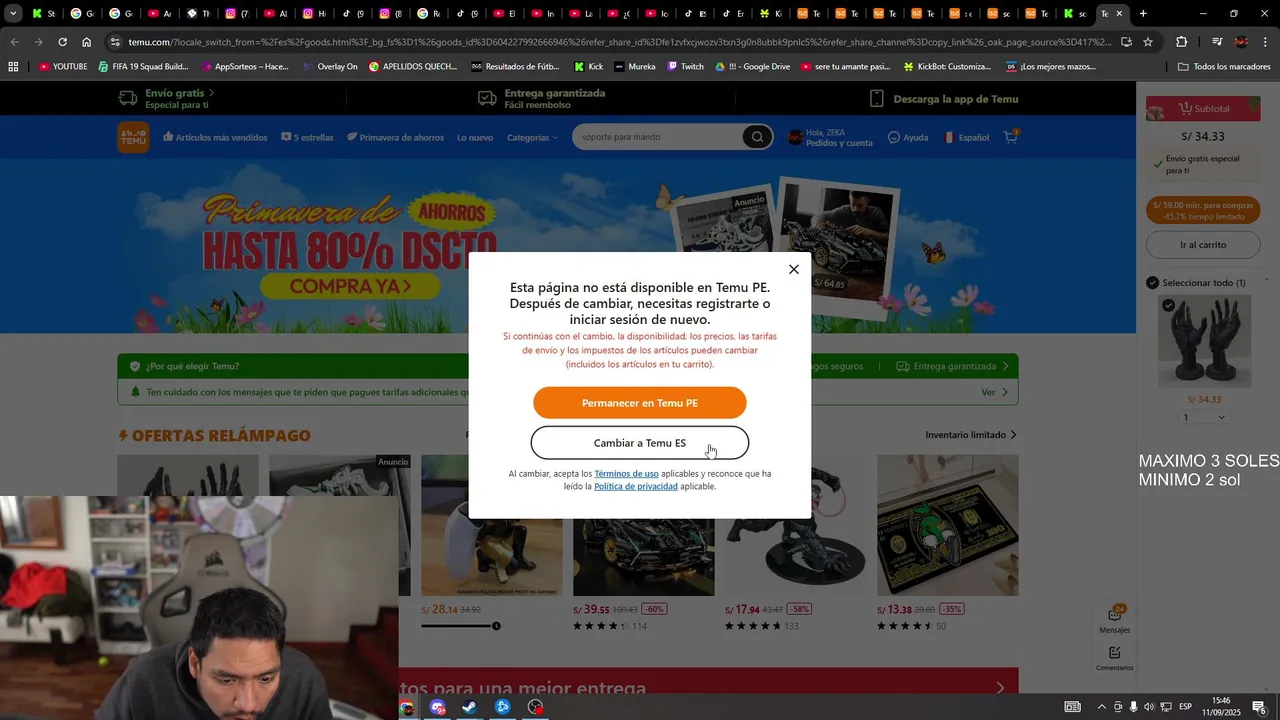
Task: Expand the Categorías dropdown
Action: click(532, 137)
